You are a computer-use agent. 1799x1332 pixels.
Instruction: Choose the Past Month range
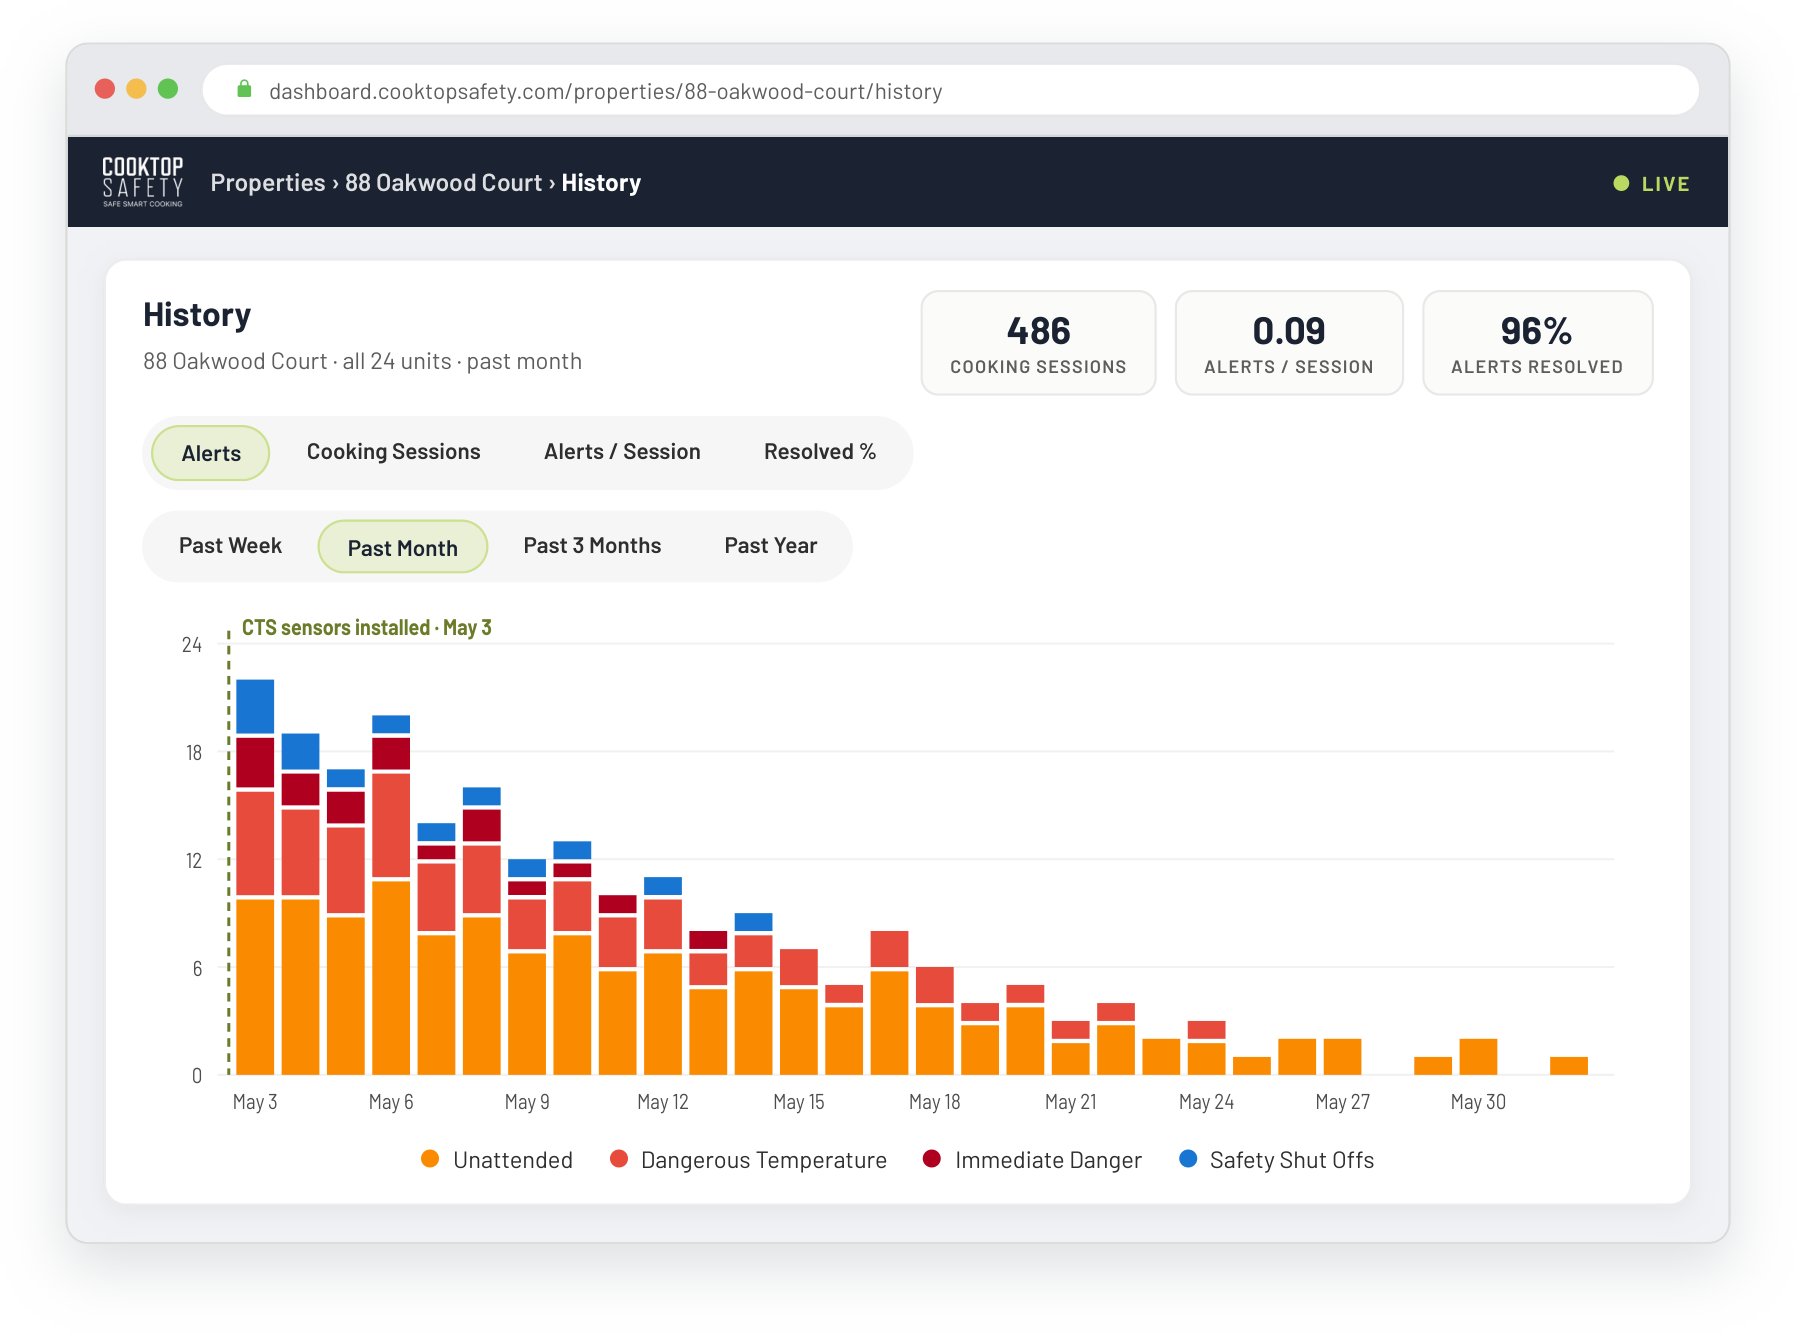point(403,547)
